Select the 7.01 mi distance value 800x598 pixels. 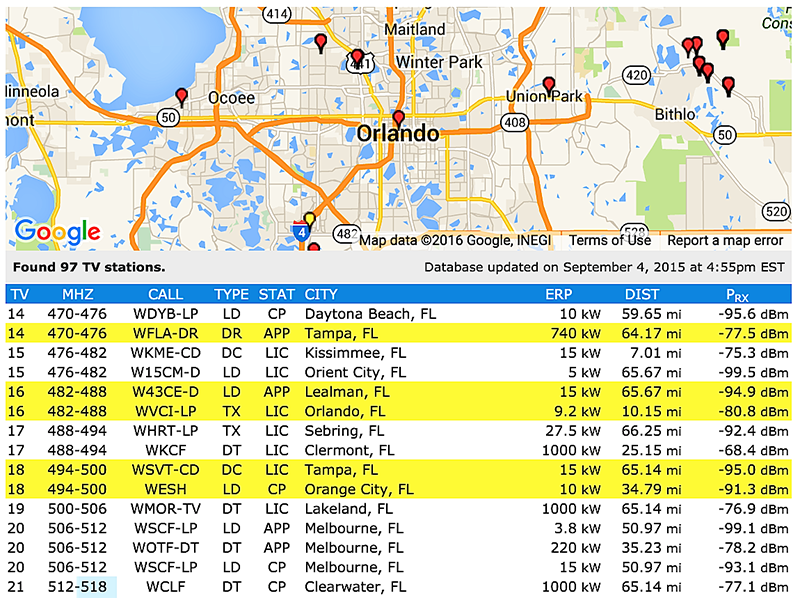656,353
